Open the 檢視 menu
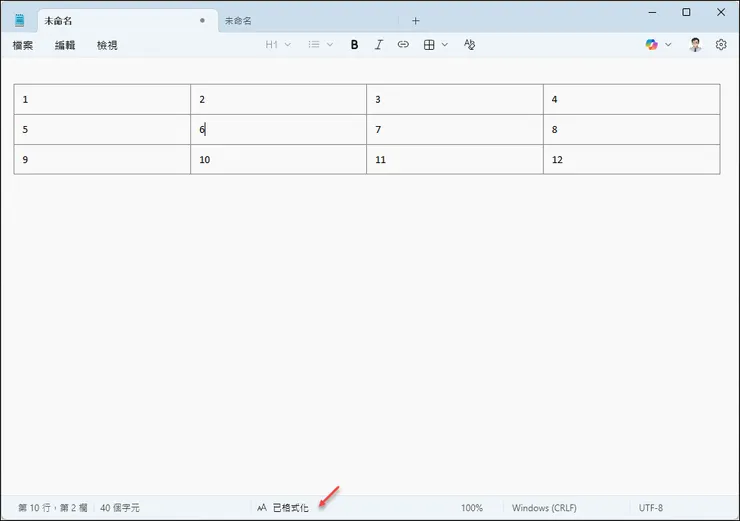Screen dimensions: 740x521 (107, 45)
